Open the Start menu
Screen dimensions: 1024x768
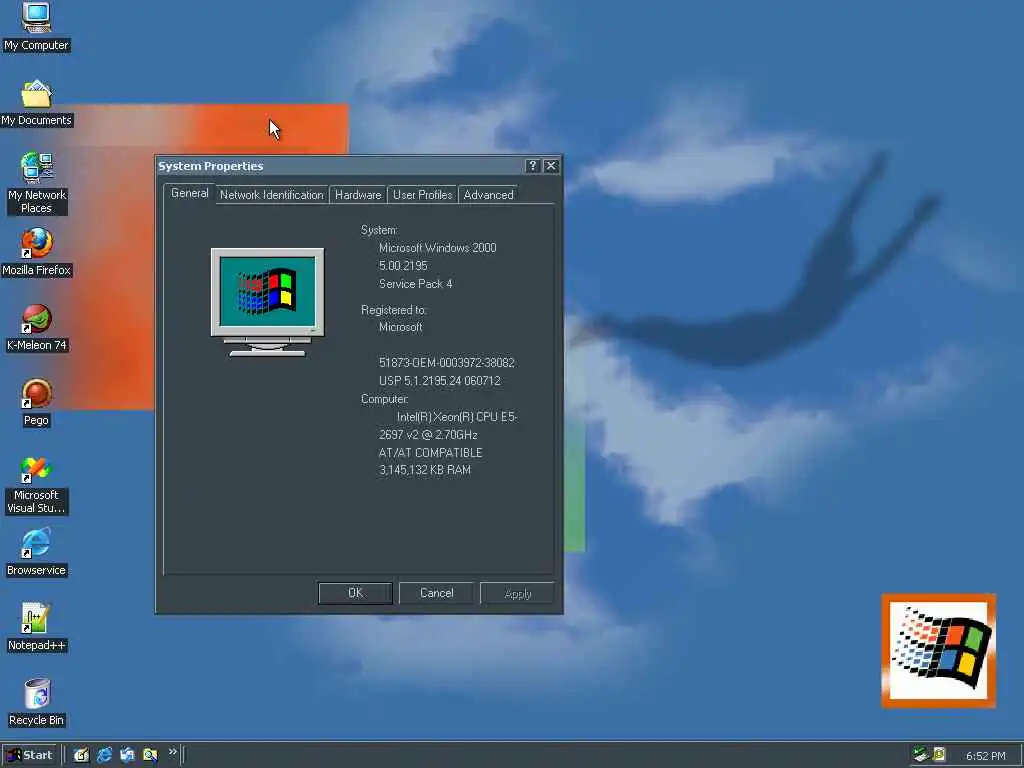coord(30,755)
